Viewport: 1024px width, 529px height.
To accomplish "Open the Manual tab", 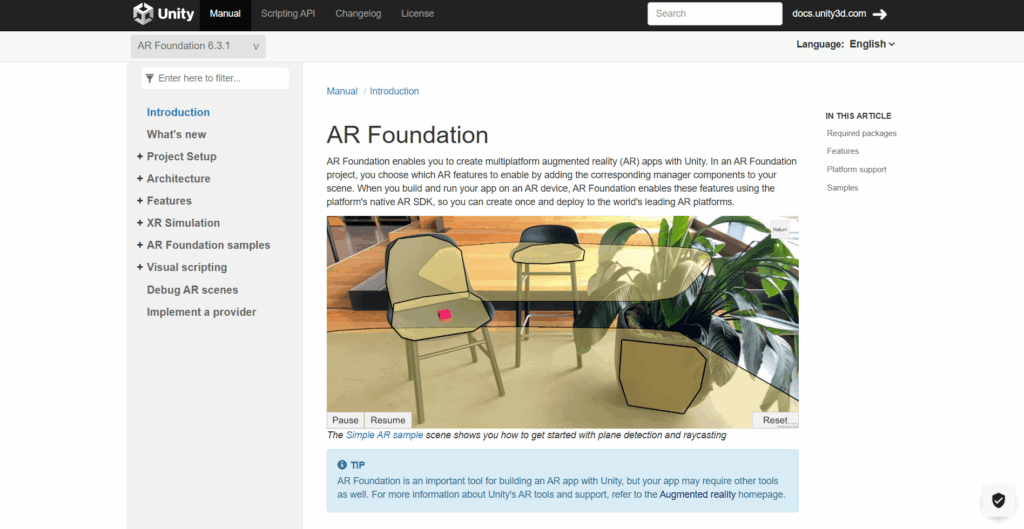I will point(225,13).
